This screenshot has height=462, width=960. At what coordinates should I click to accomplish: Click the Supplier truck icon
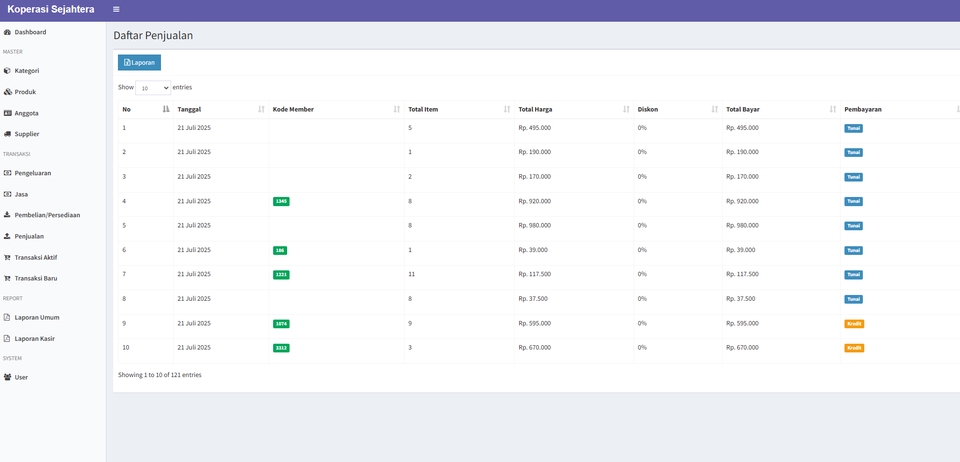[x=7, y=134]
